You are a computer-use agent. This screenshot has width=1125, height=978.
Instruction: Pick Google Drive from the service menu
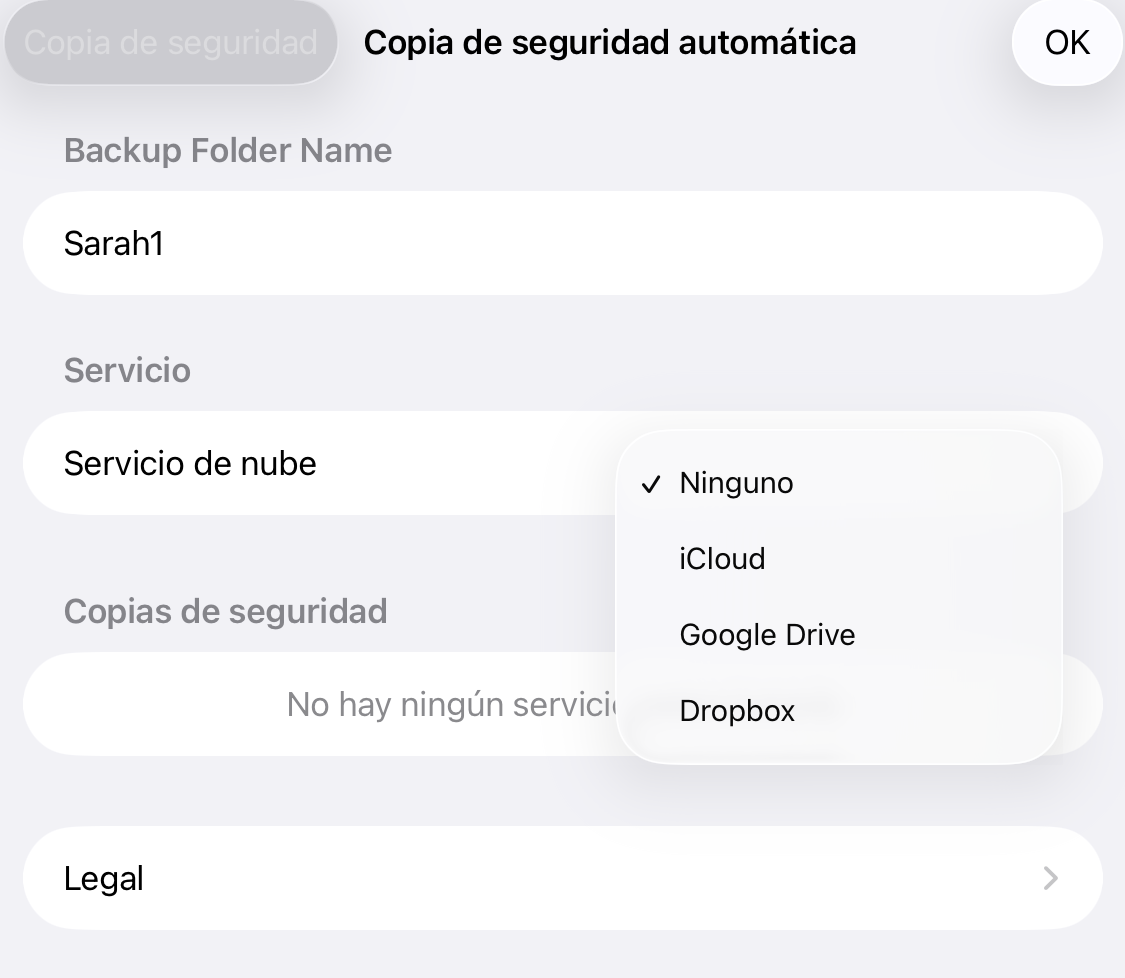coord(767,635)
